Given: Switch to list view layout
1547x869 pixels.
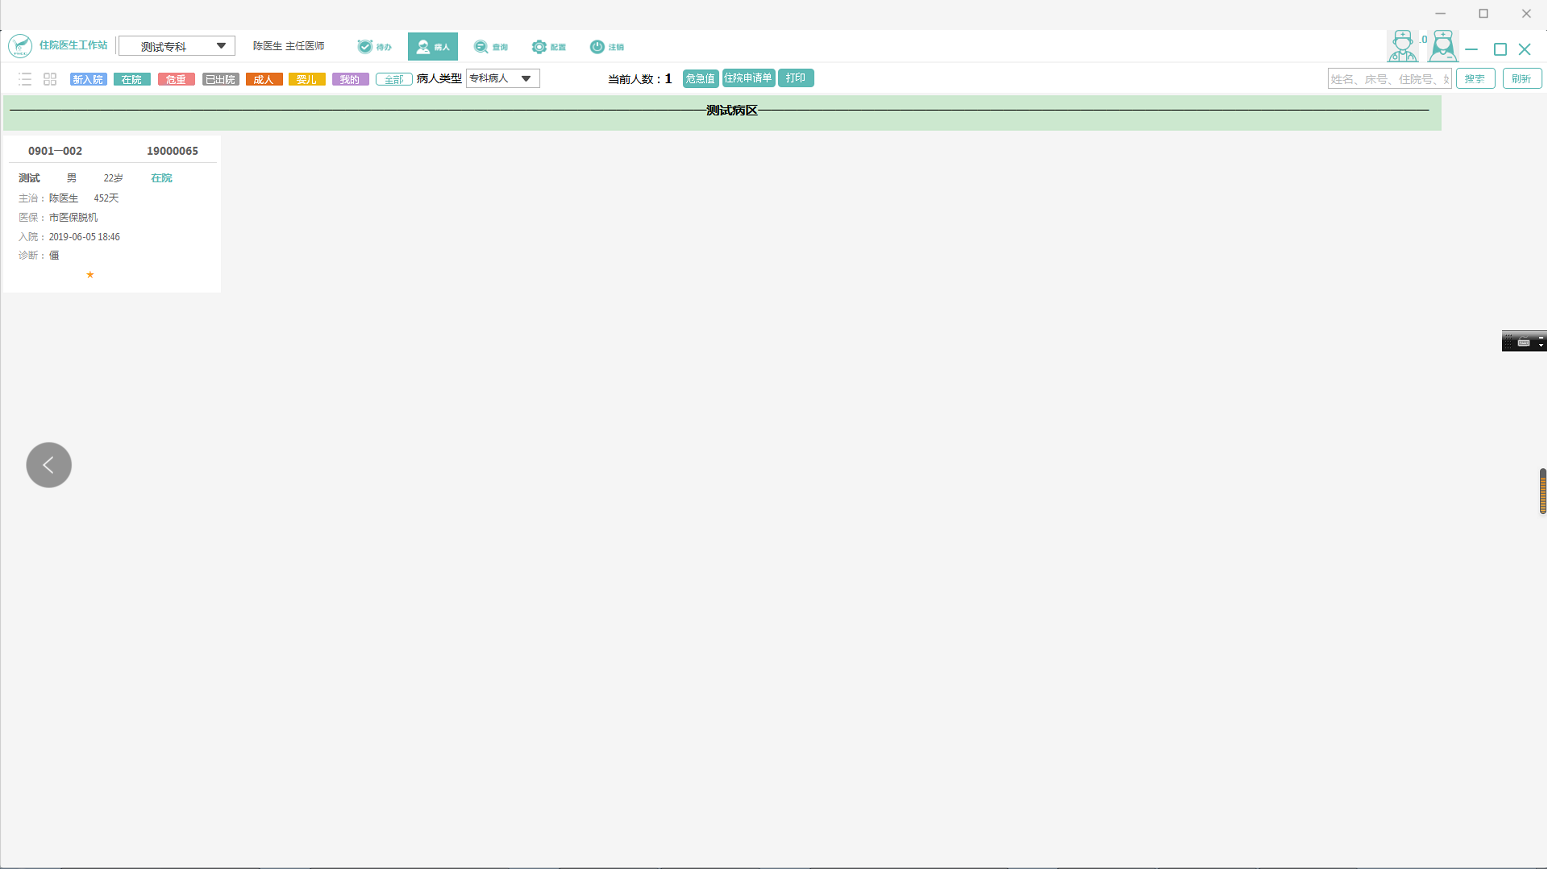Looking at the screenshot, I should [x=25, y=78].
